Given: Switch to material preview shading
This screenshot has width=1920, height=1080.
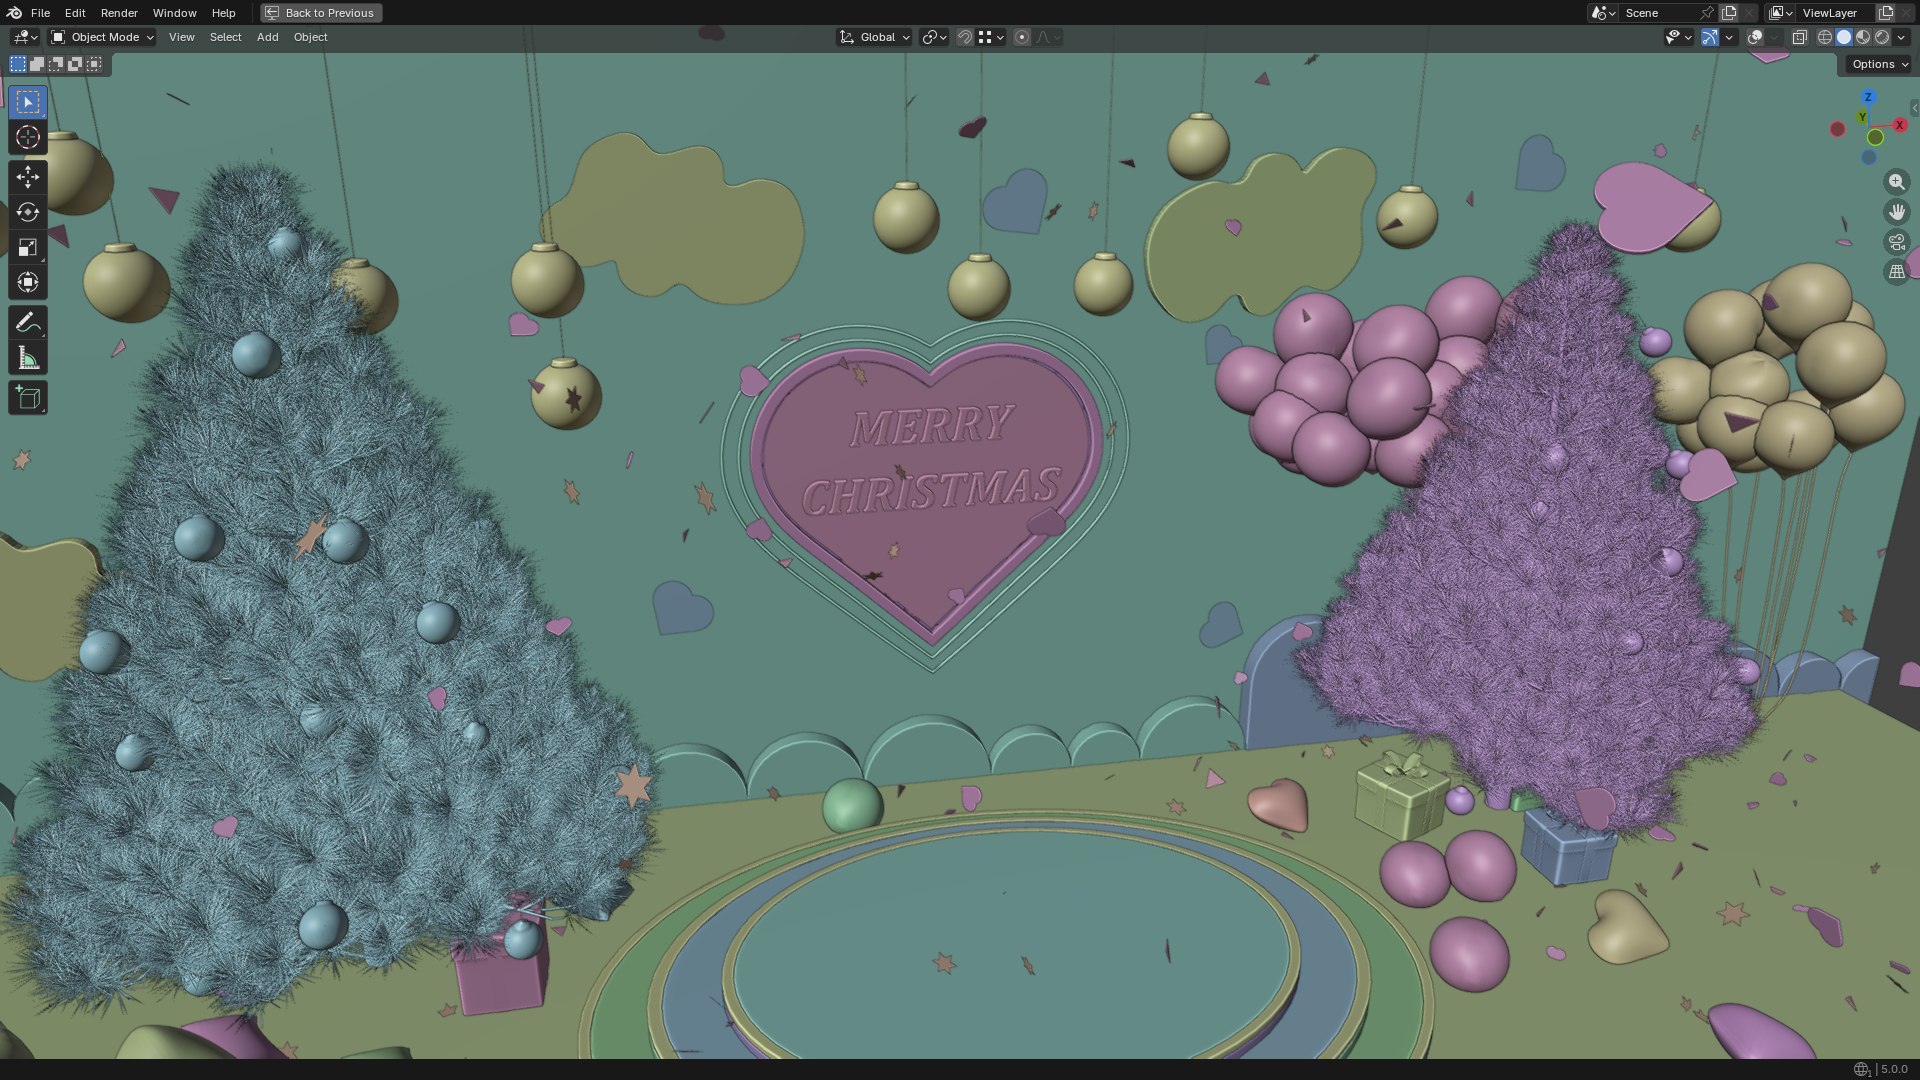Looking at the screenshot, I should [x=1863, y=37].
